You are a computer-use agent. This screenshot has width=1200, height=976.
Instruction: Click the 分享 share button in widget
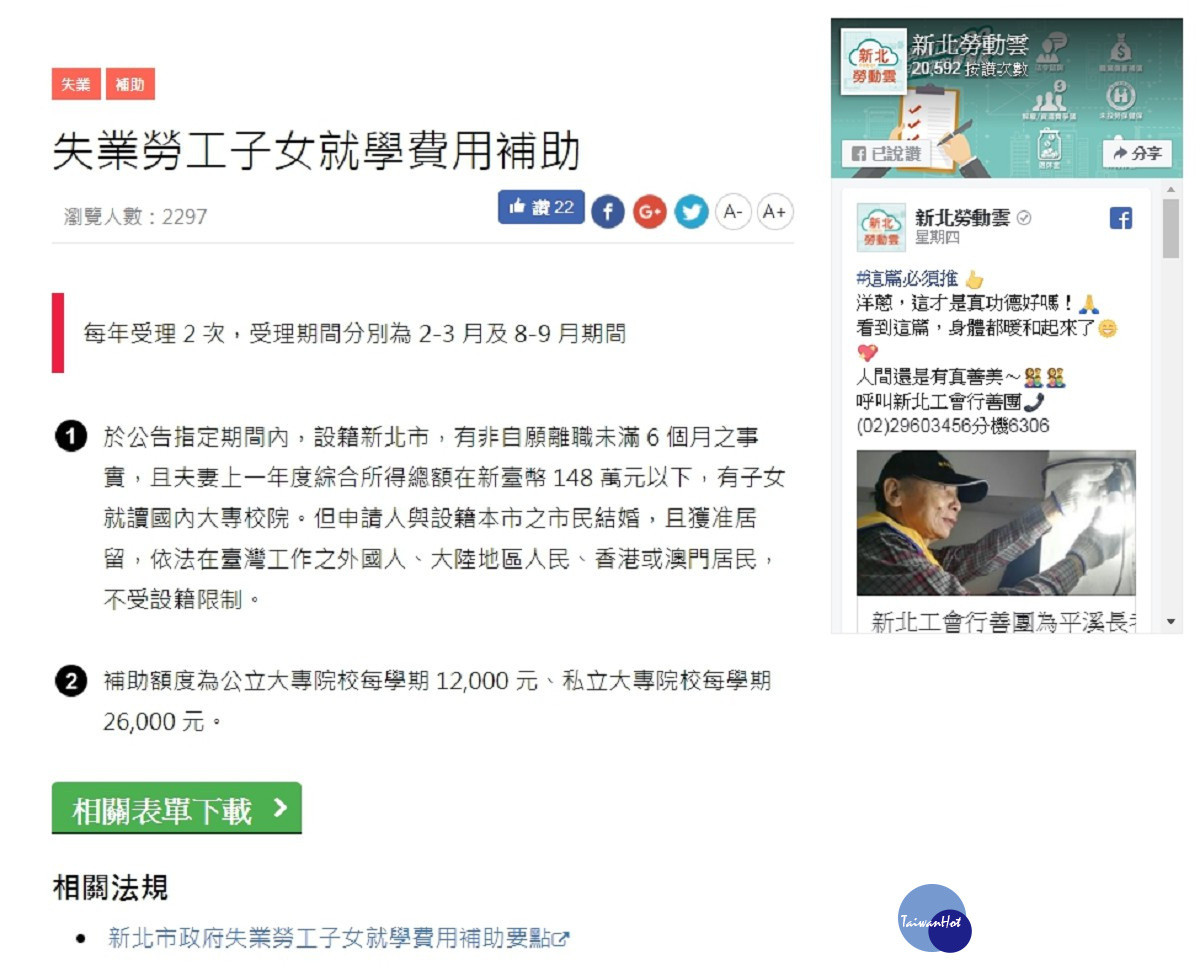1137,153
